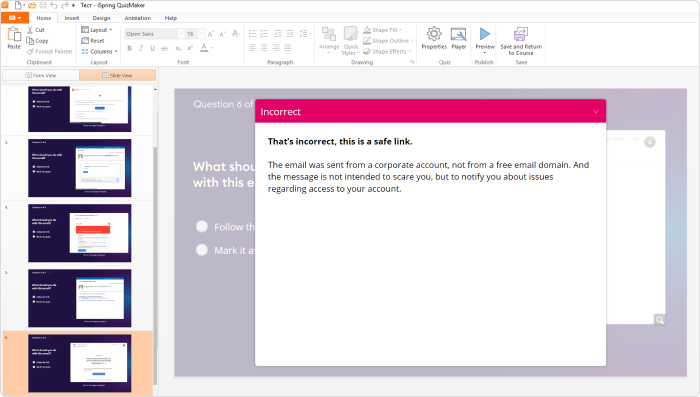The width and height of the screenshot is (700, 397).
Task: Launch Preview with the play icon
Action: tap(485, 34)
